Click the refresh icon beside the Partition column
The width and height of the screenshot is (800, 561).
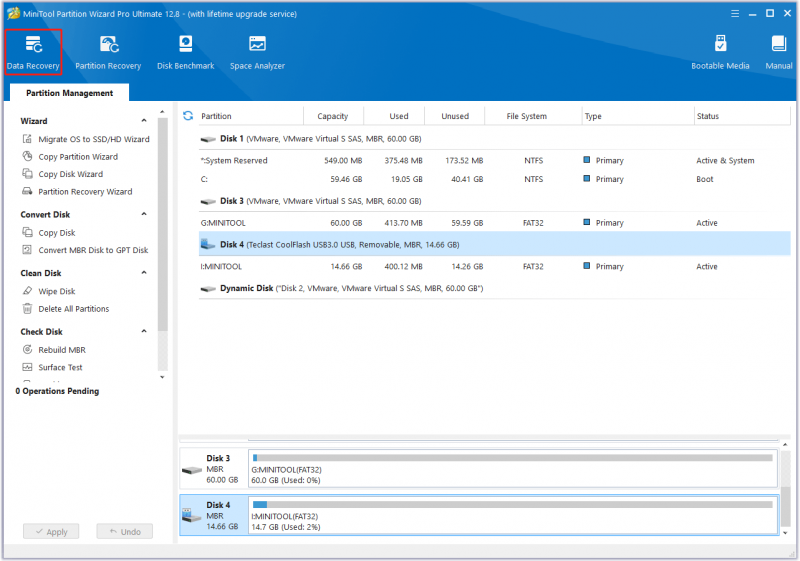[188, 116]
